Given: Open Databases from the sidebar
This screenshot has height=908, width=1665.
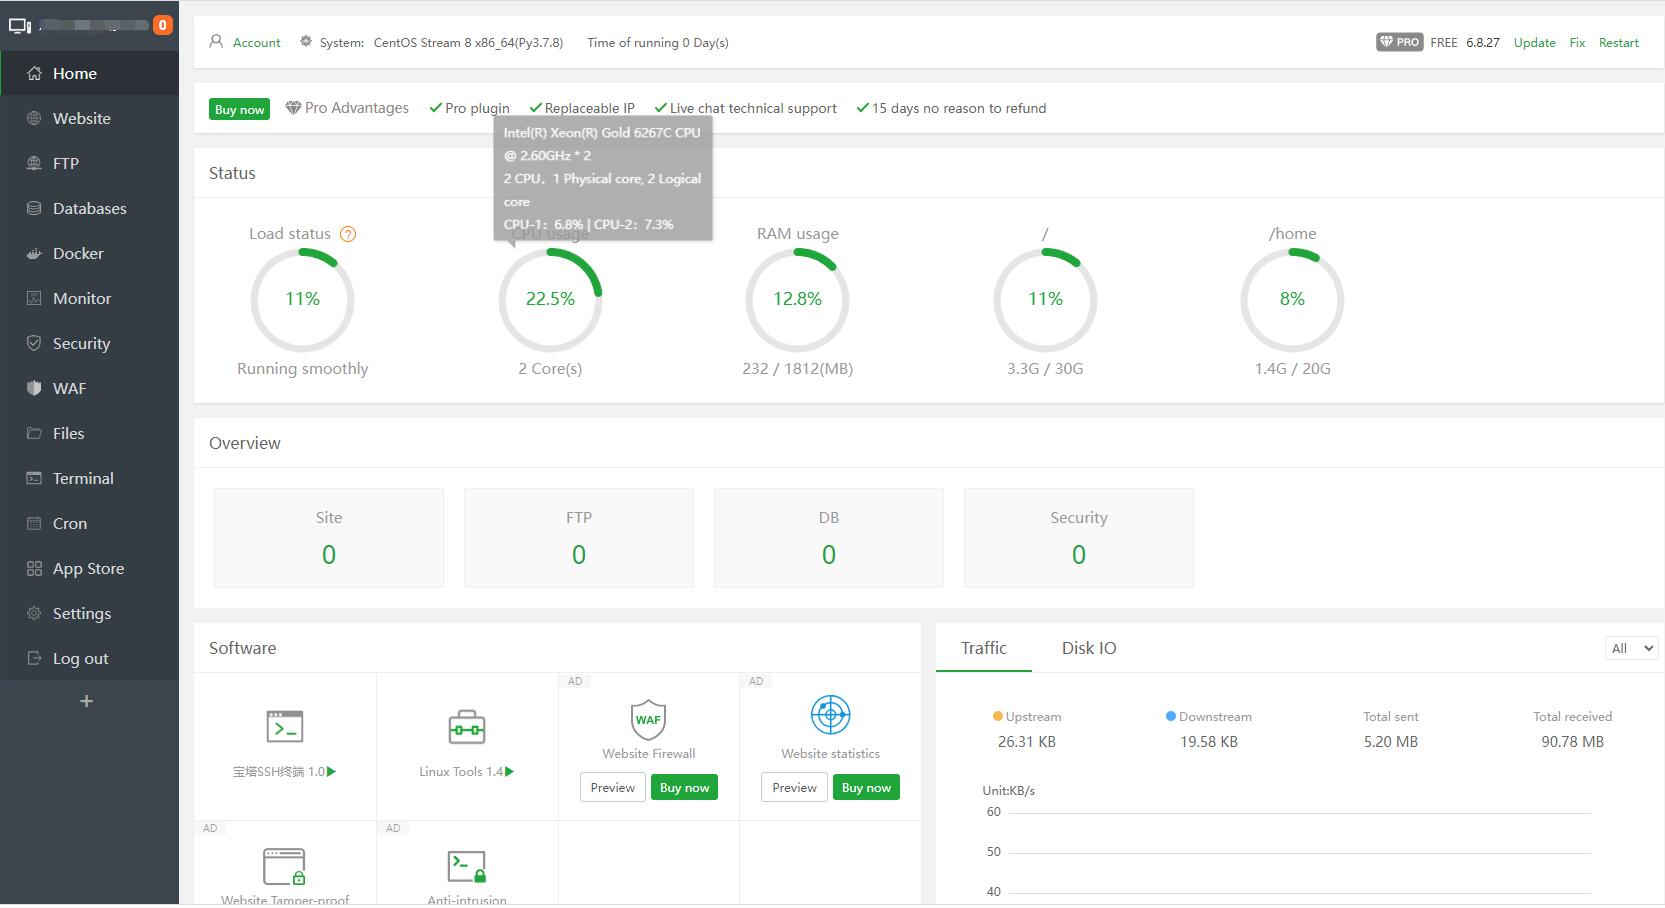Looking at the screenshot, I should click(x=89, y=208).
